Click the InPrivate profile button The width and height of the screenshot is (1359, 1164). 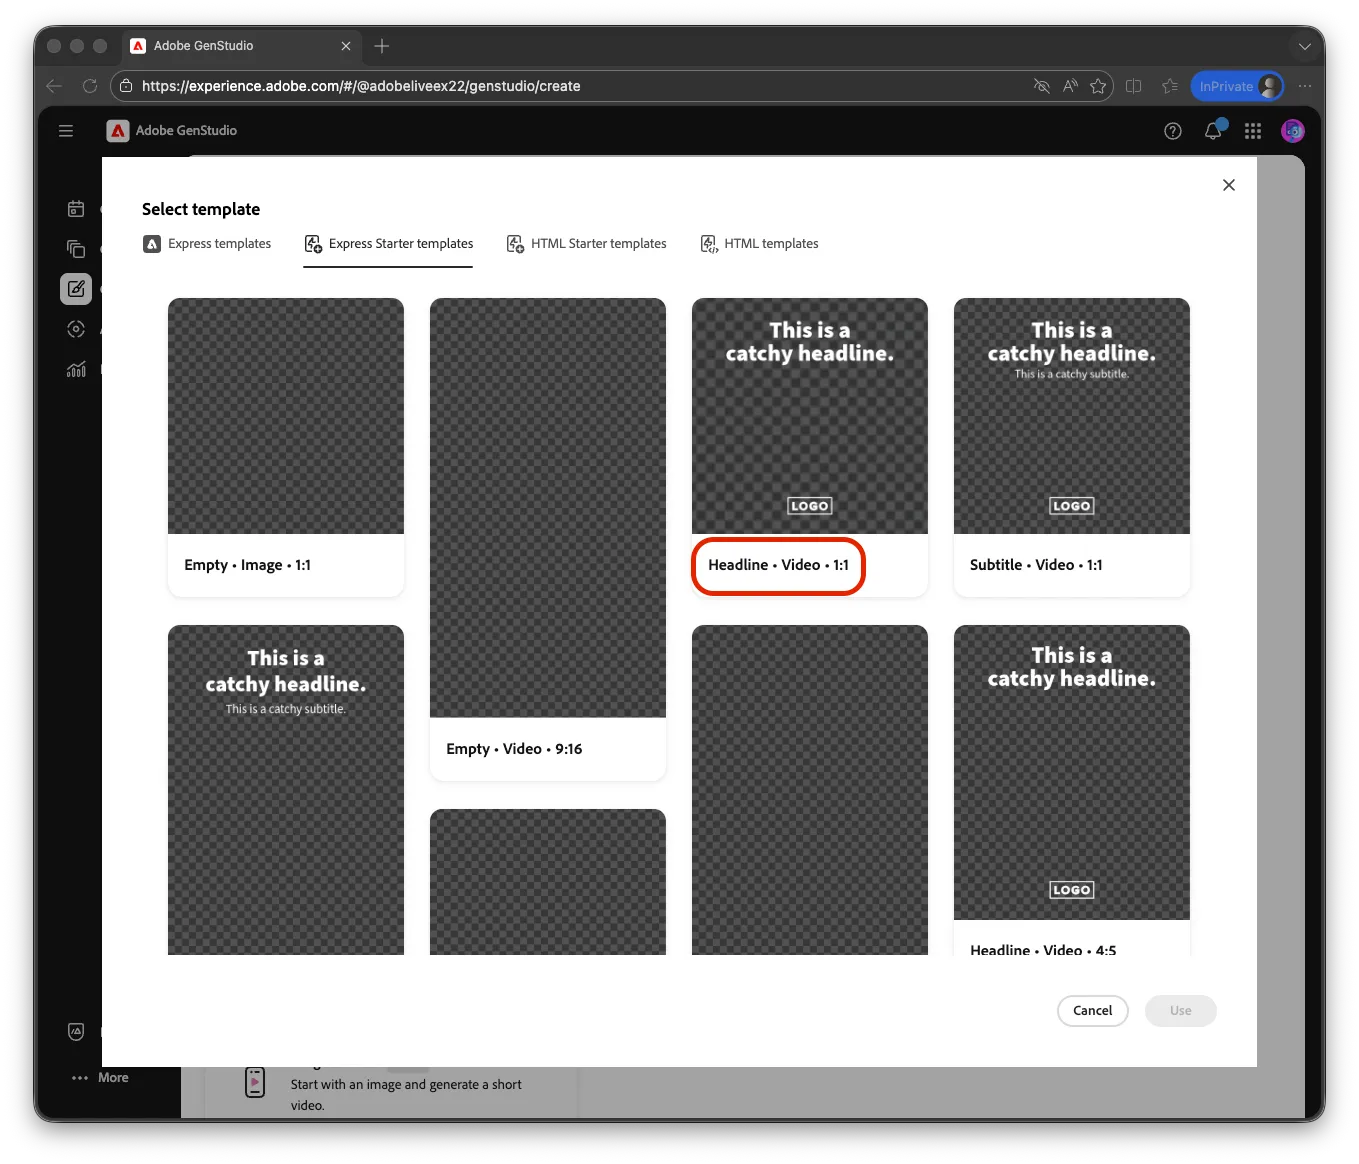click(1238, 86)
